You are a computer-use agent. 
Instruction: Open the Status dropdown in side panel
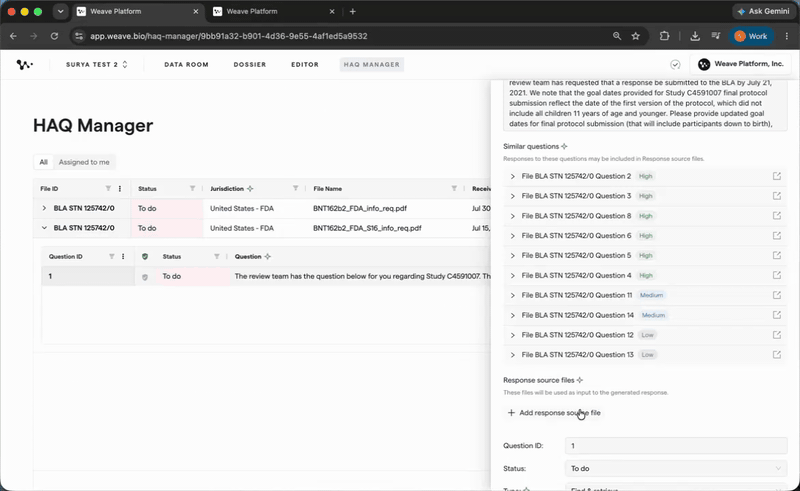pos(676,469)
